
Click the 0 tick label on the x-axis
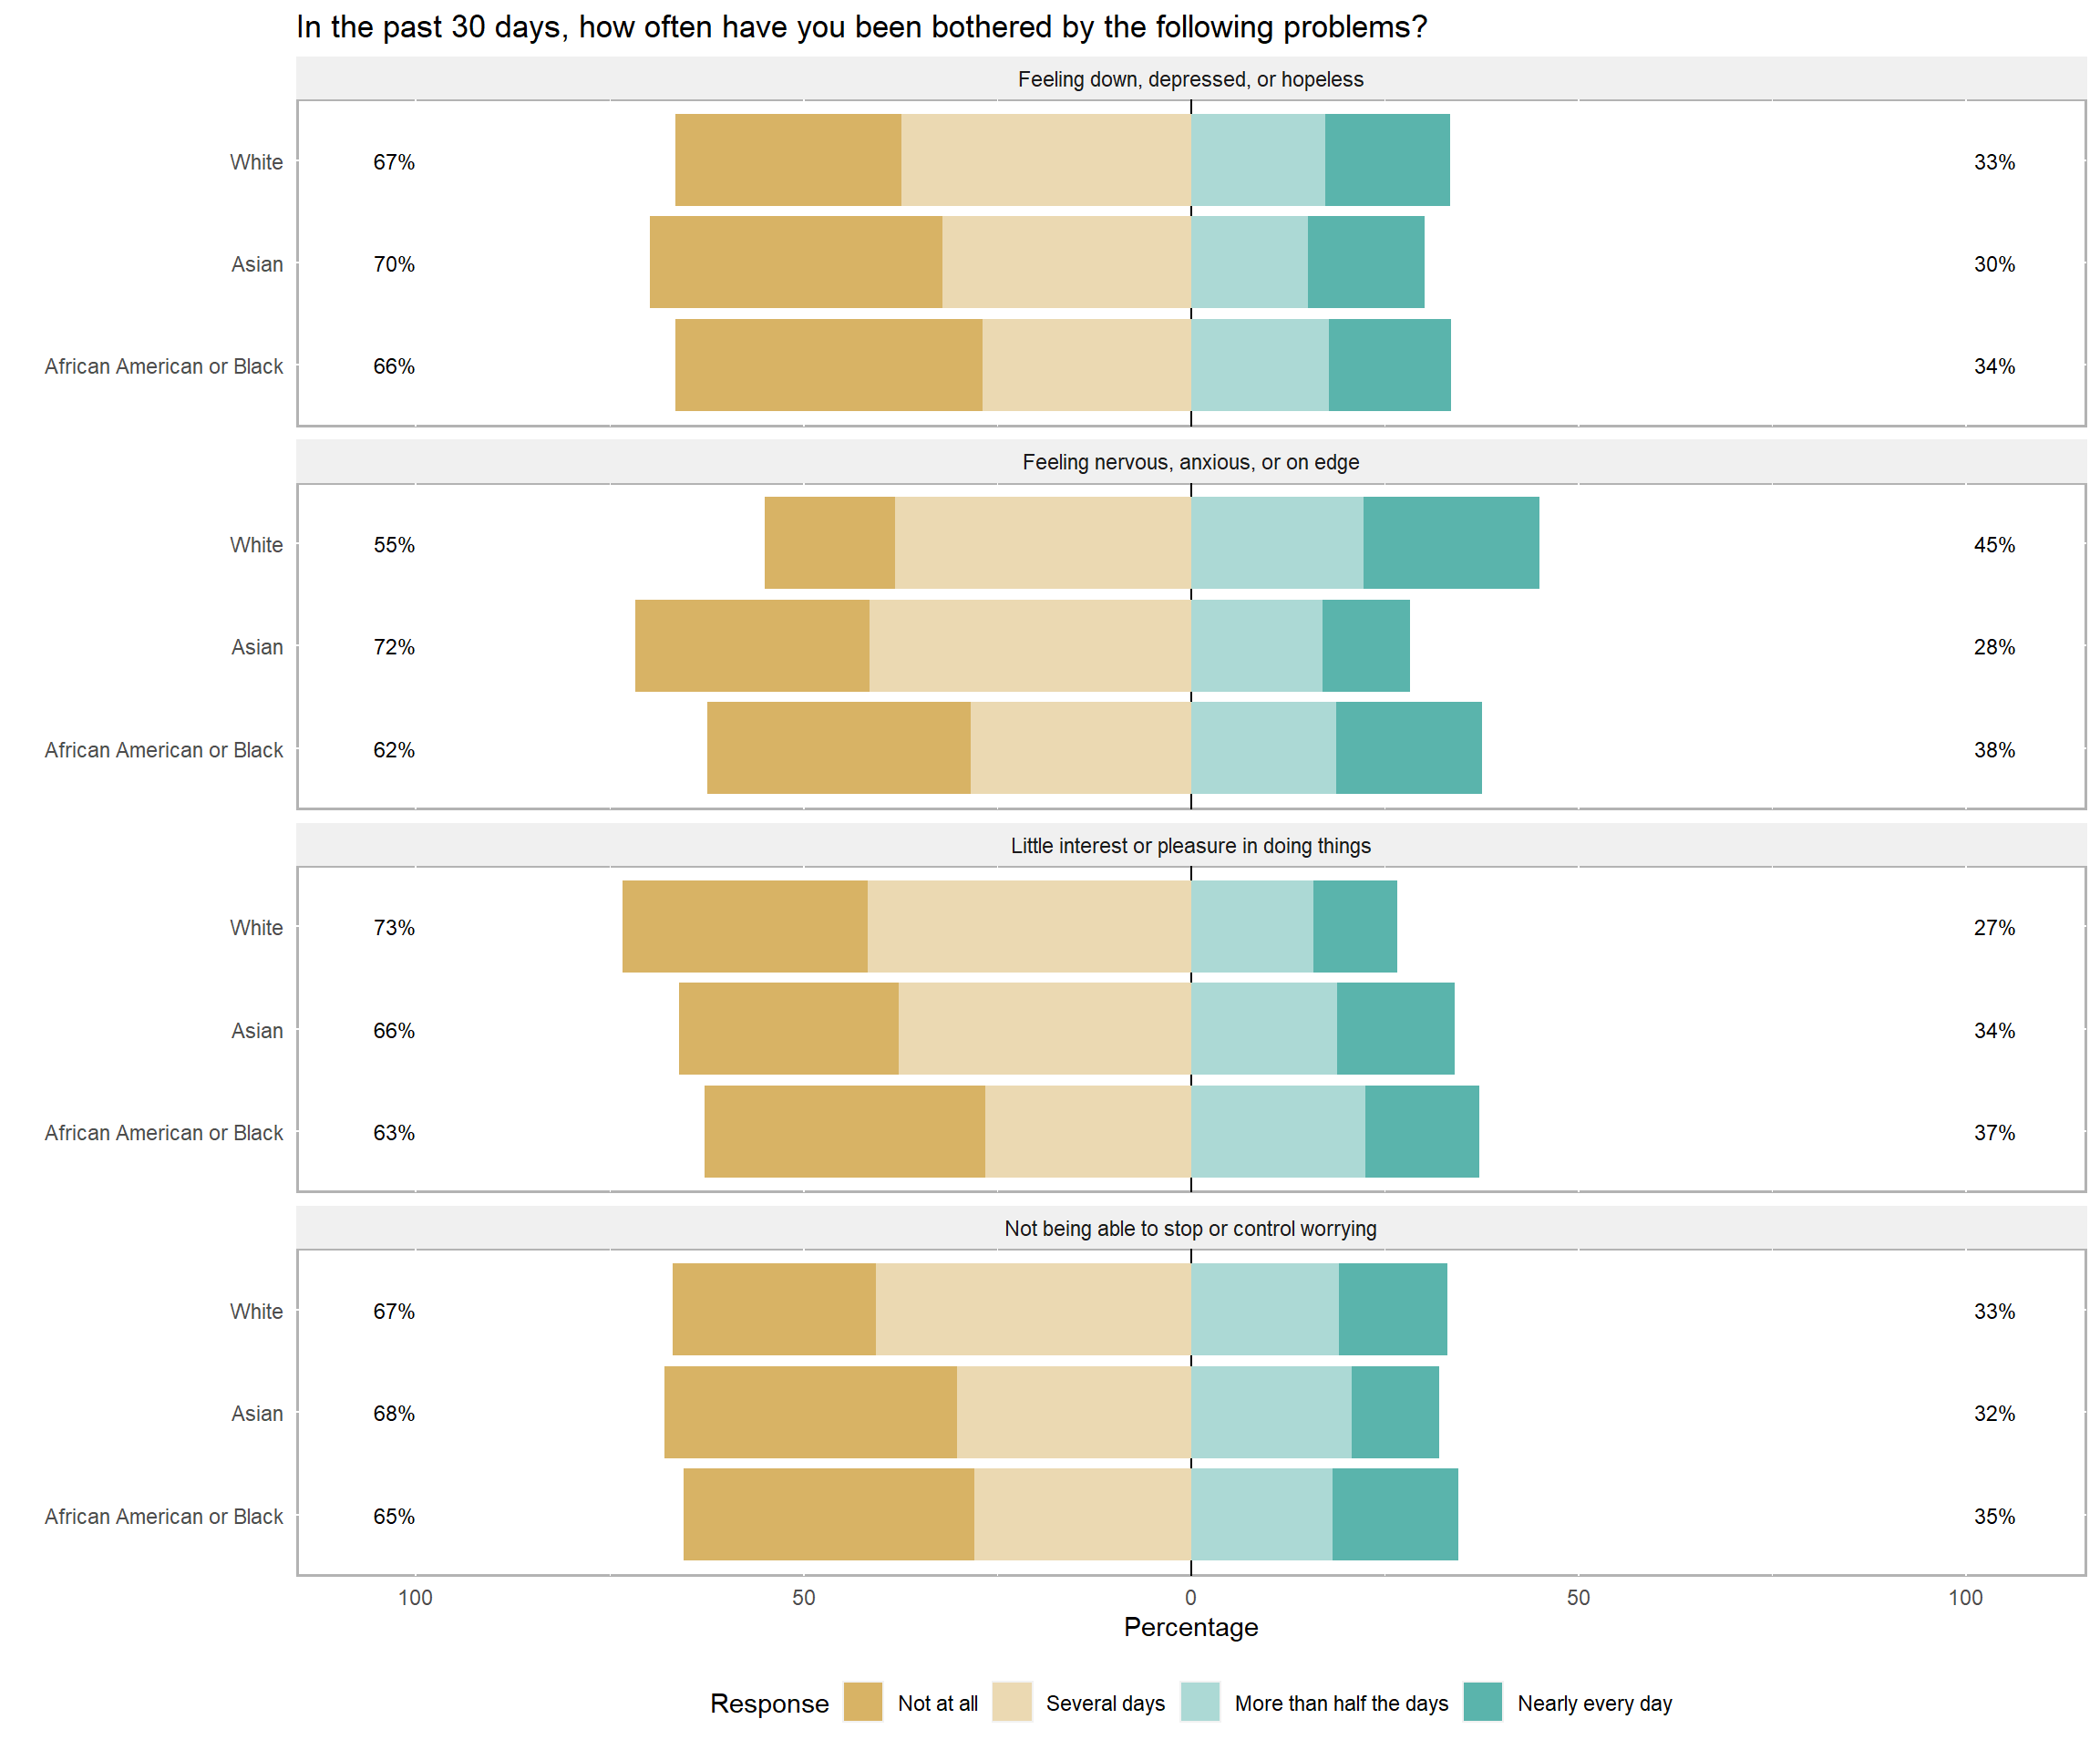click(x=1190, y=1597)
